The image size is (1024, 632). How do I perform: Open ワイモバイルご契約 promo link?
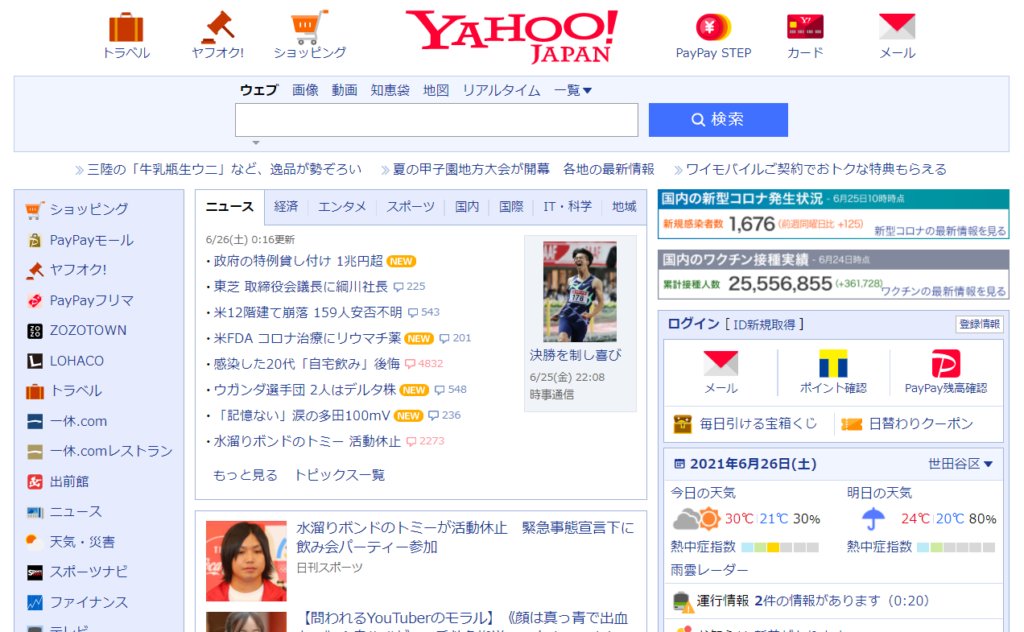click(816, 170)
